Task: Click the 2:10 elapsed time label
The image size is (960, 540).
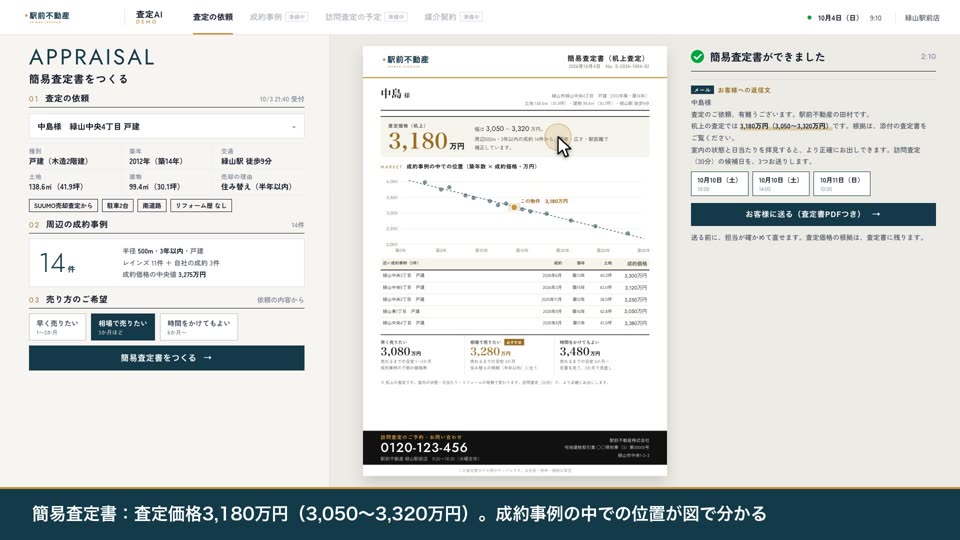Action: (x=928, y=56)
